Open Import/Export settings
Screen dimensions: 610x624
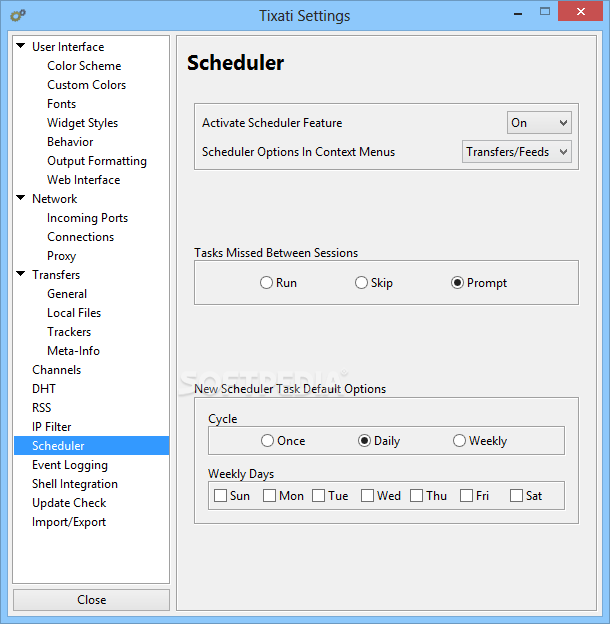coord(69,522)
